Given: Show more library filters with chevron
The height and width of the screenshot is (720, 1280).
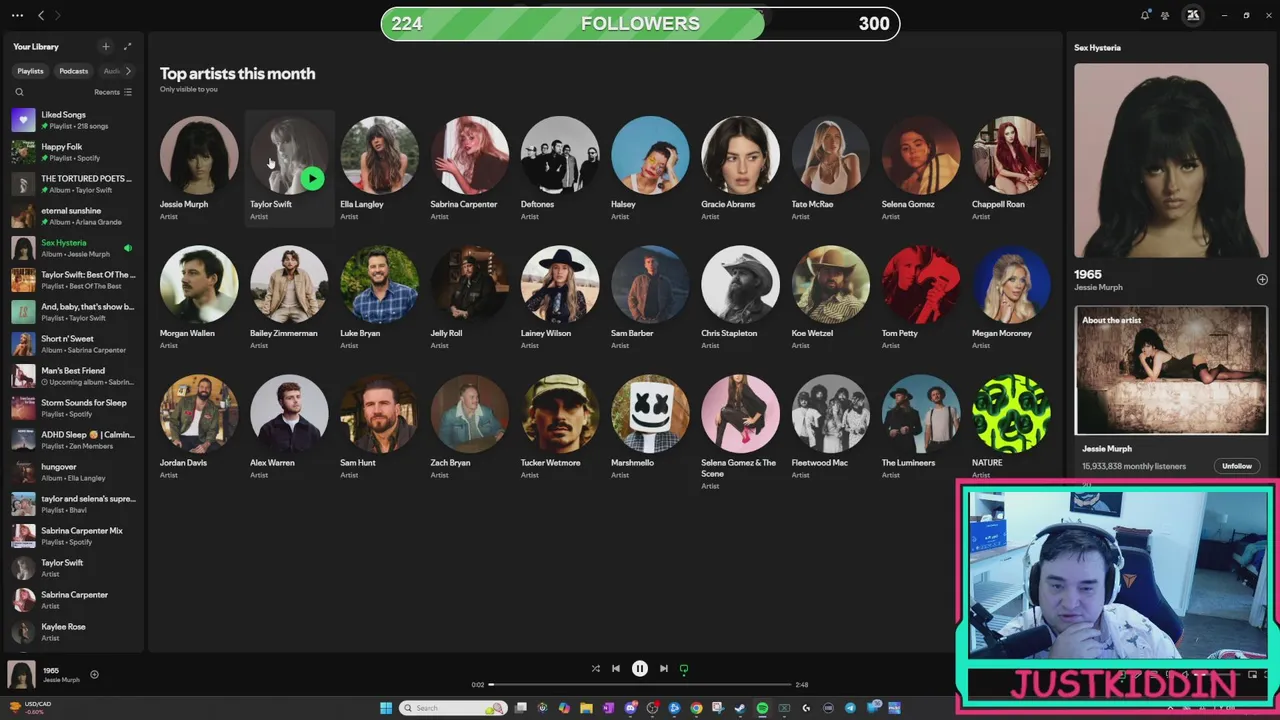Looking at the screenshot, I should (127, 71).
